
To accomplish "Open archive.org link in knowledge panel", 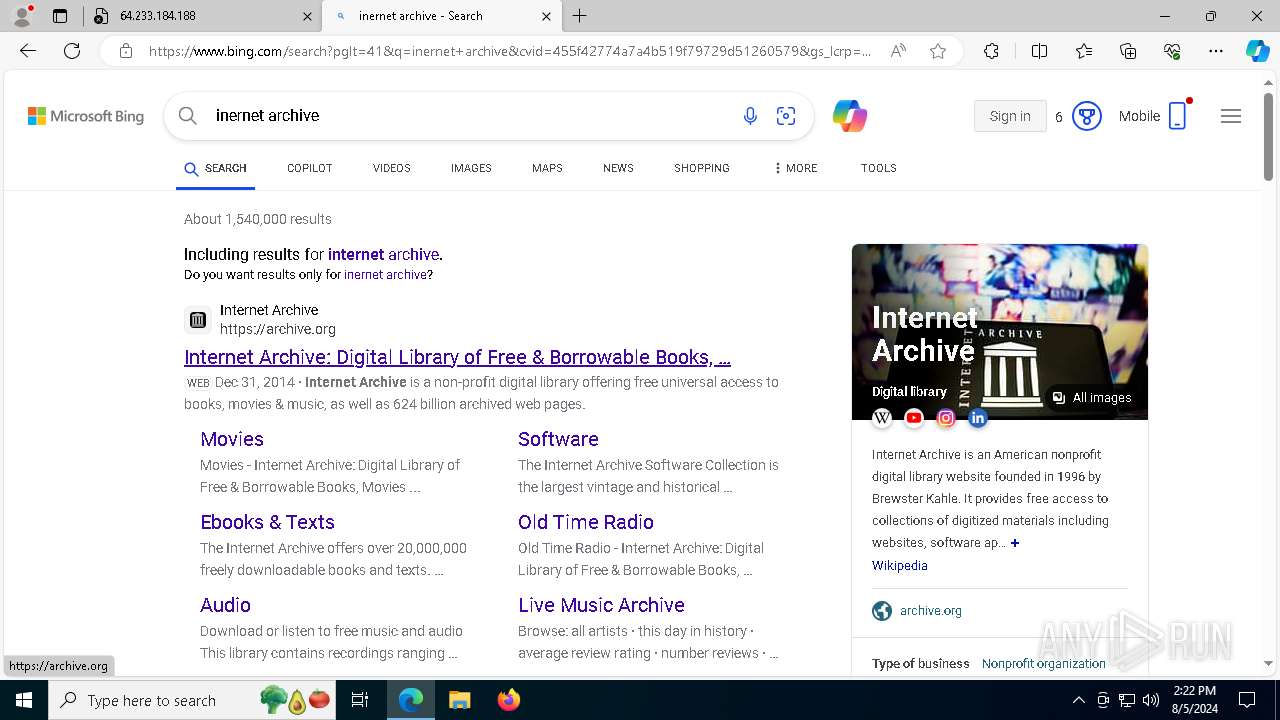I will [x=931, y=611].
